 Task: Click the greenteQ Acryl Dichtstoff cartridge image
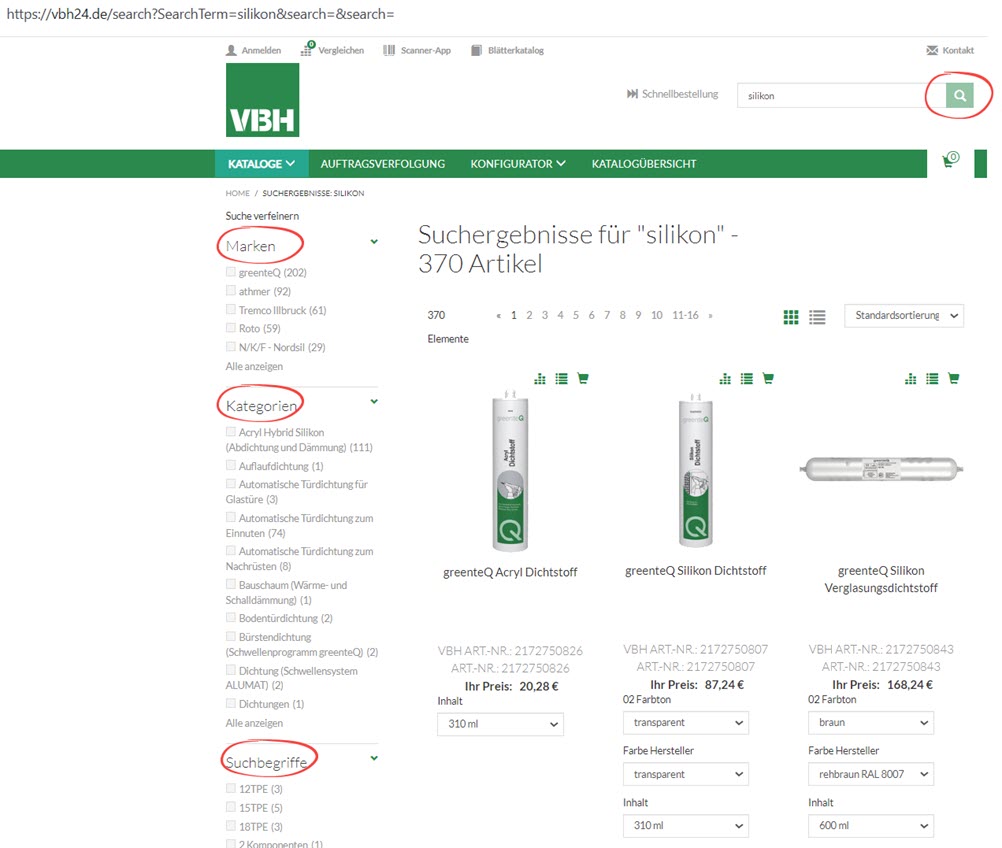click(x=510, y=471)
